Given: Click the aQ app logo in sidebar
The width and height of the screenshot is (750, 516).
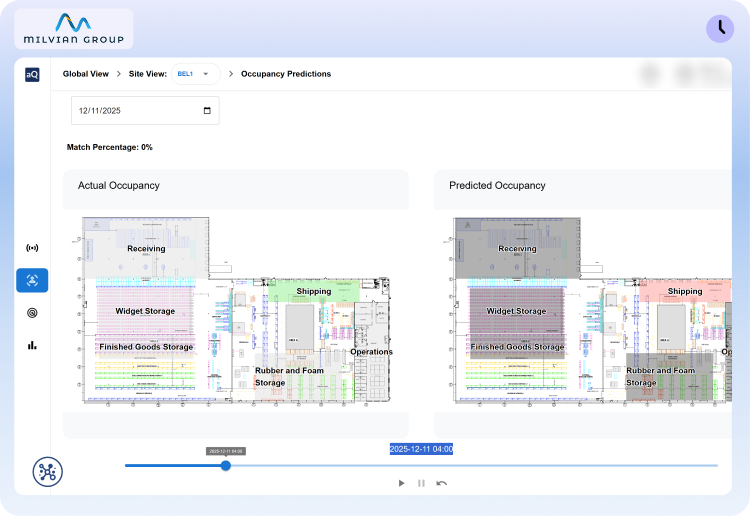Looking at the screenshot, I should (32, 75).
